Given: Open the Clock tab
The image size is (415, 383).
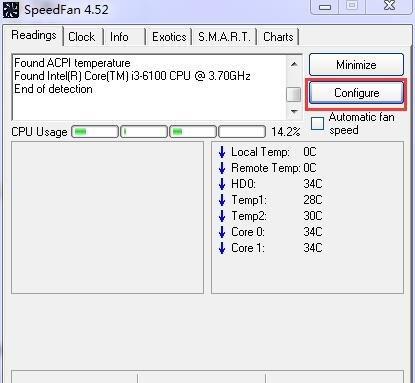Looking at the screenshot, I should click(82, 37).
